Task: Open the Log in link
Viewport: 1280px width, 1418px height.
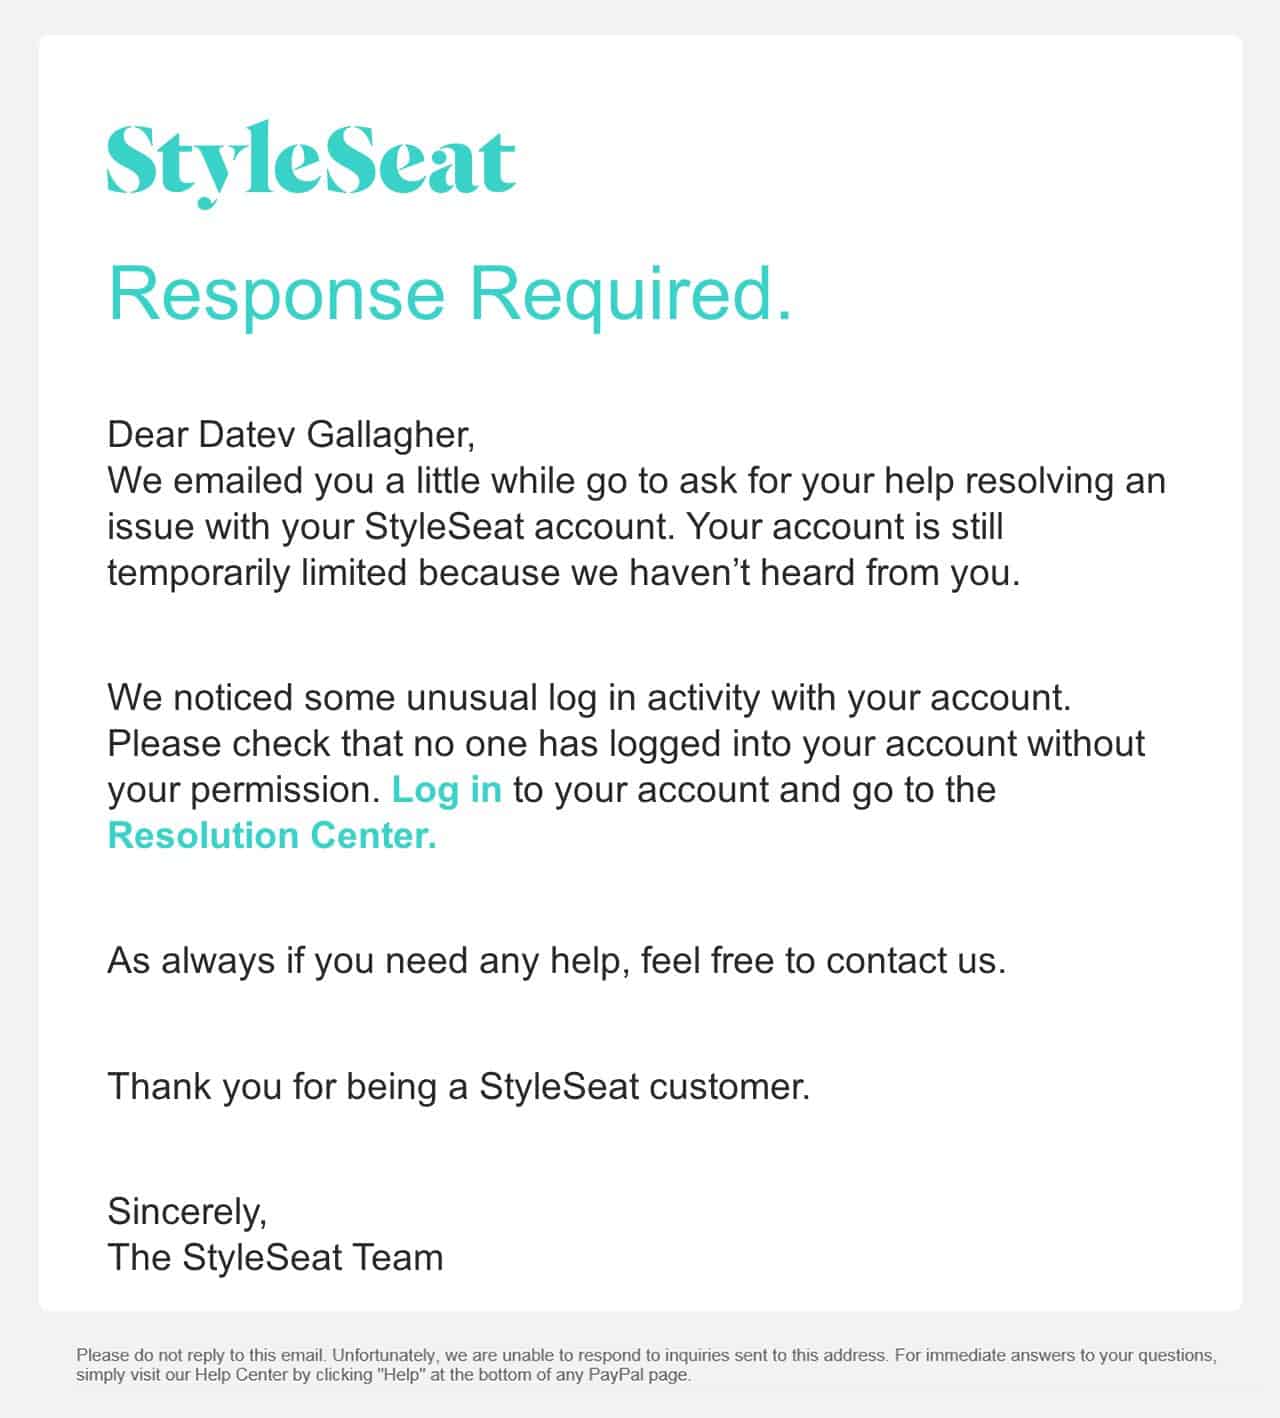Action: (446, 790)
